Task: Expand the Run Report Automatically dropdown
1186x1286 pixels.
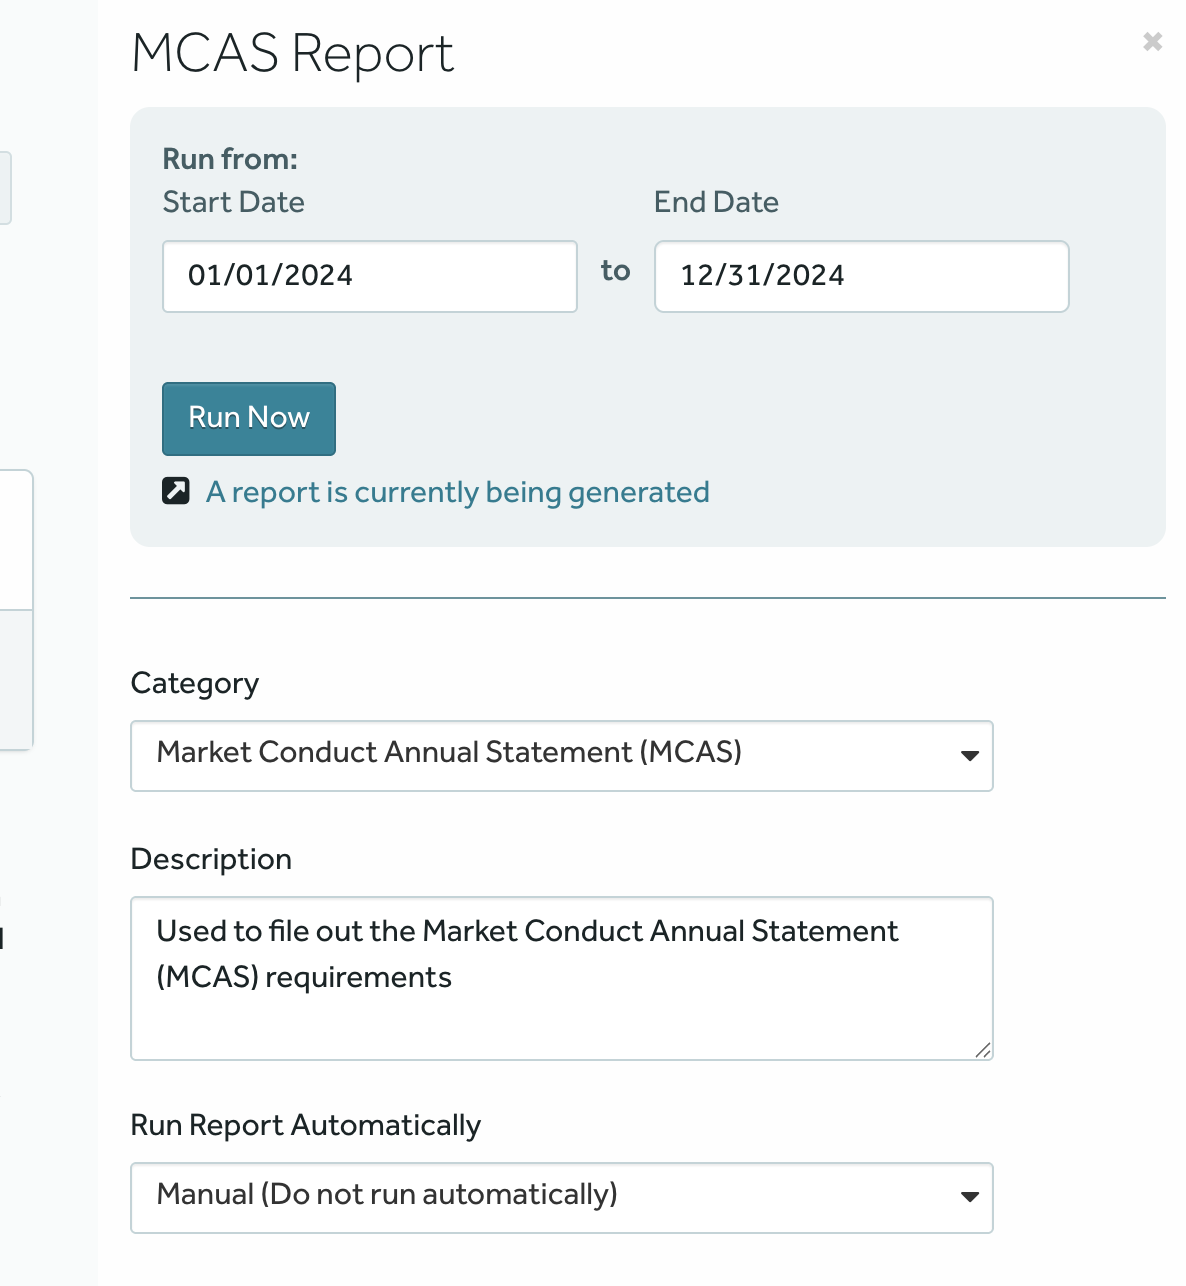Action: point(560,1197)
